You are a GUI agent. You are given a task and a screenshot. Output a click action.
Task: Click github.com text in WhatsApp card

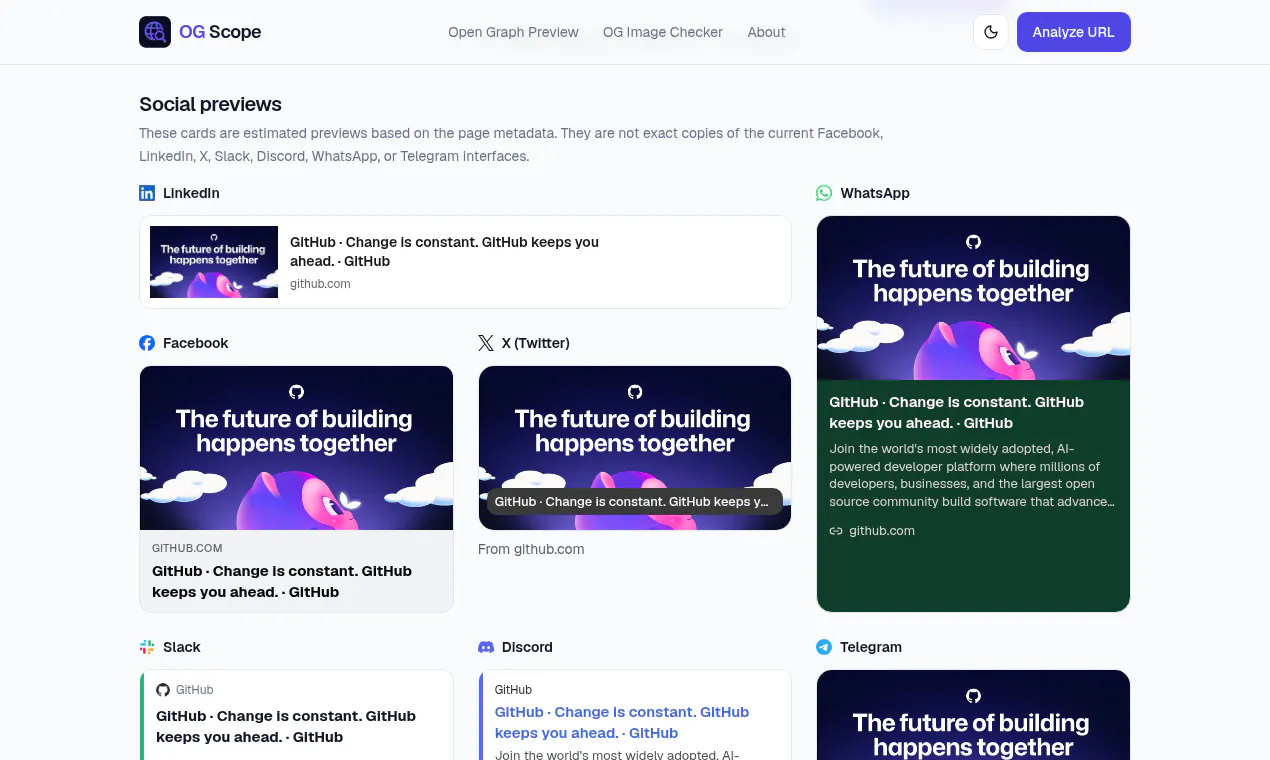(x=882, y=531)
